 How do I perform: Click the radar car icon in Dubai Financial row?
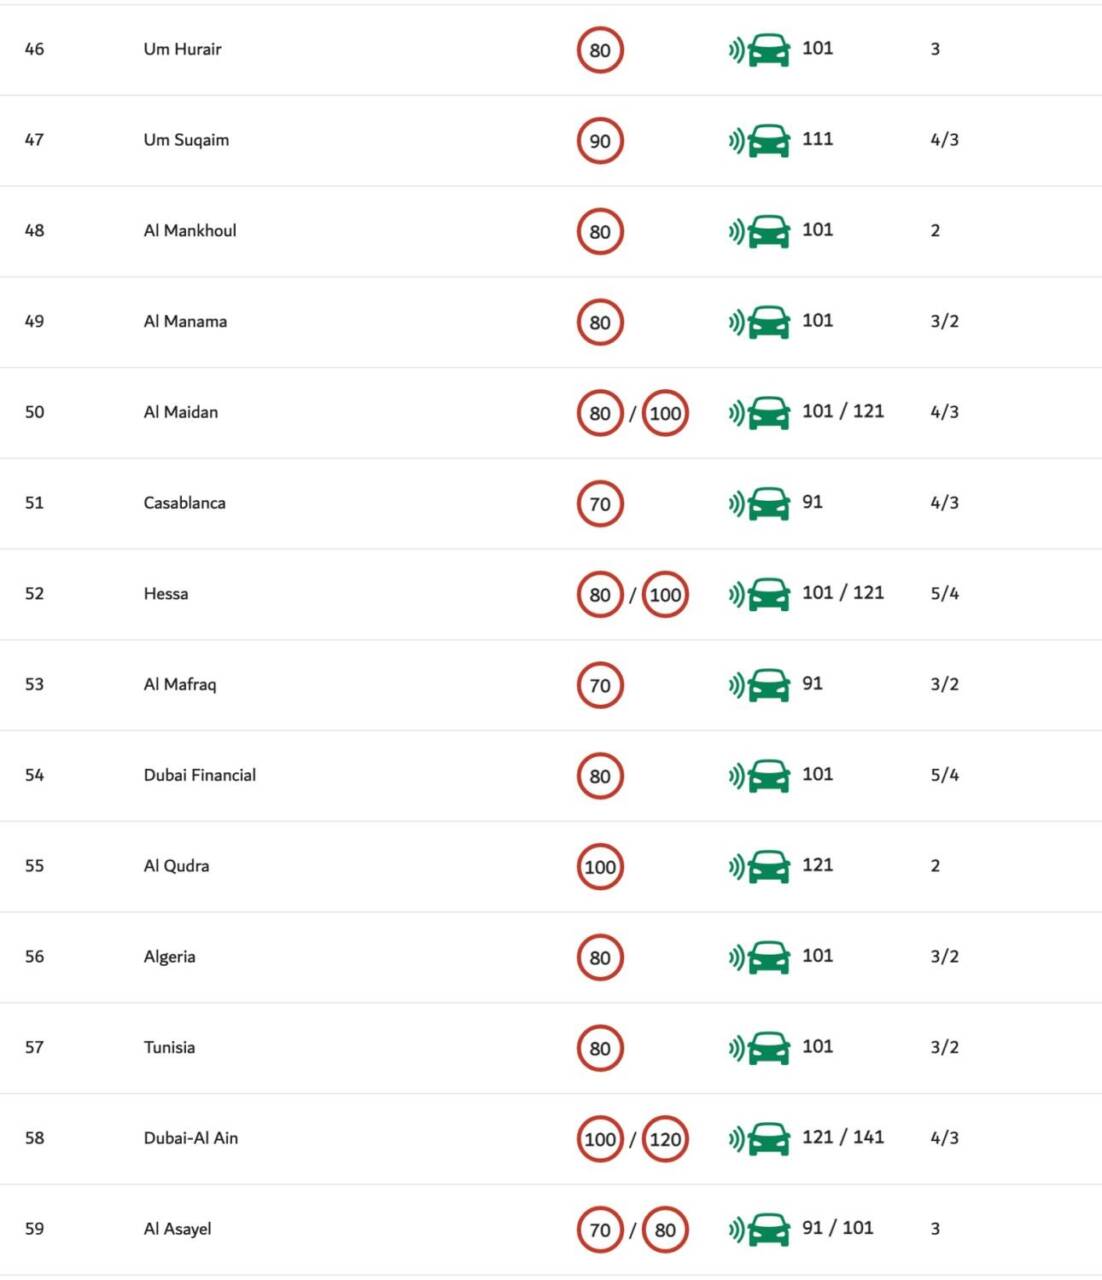click(x=759, y=776)
